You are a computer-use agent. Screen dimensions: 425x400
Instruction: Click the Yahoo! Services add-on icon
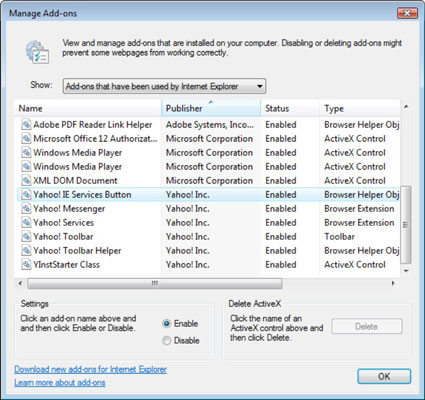(26, 223)
